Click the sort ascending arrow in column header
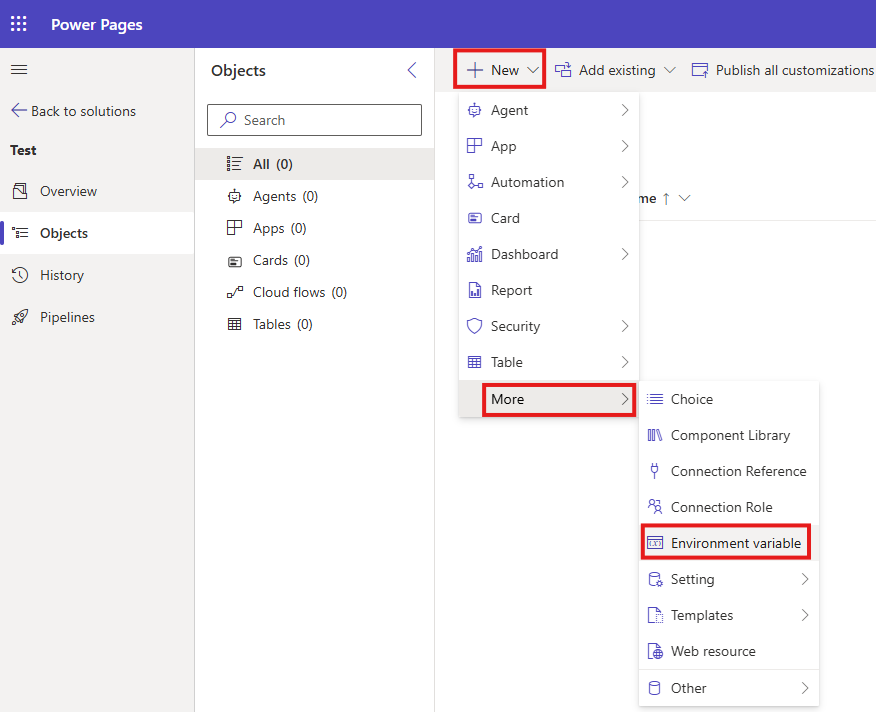876x712 pixels. point(666,198)
